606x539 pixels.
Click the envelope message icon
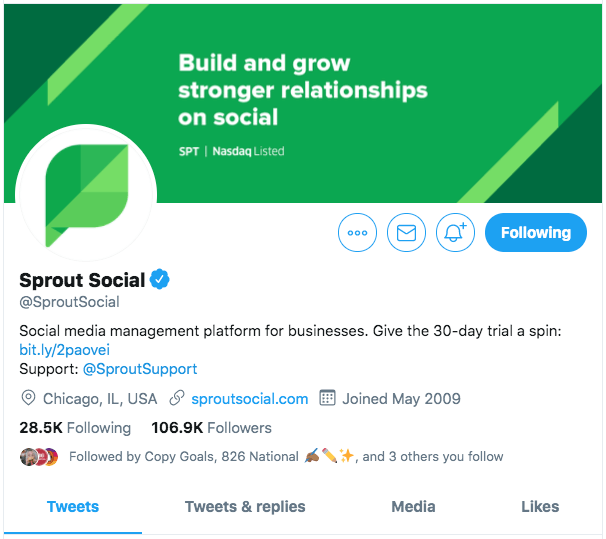tap(406, 233)
